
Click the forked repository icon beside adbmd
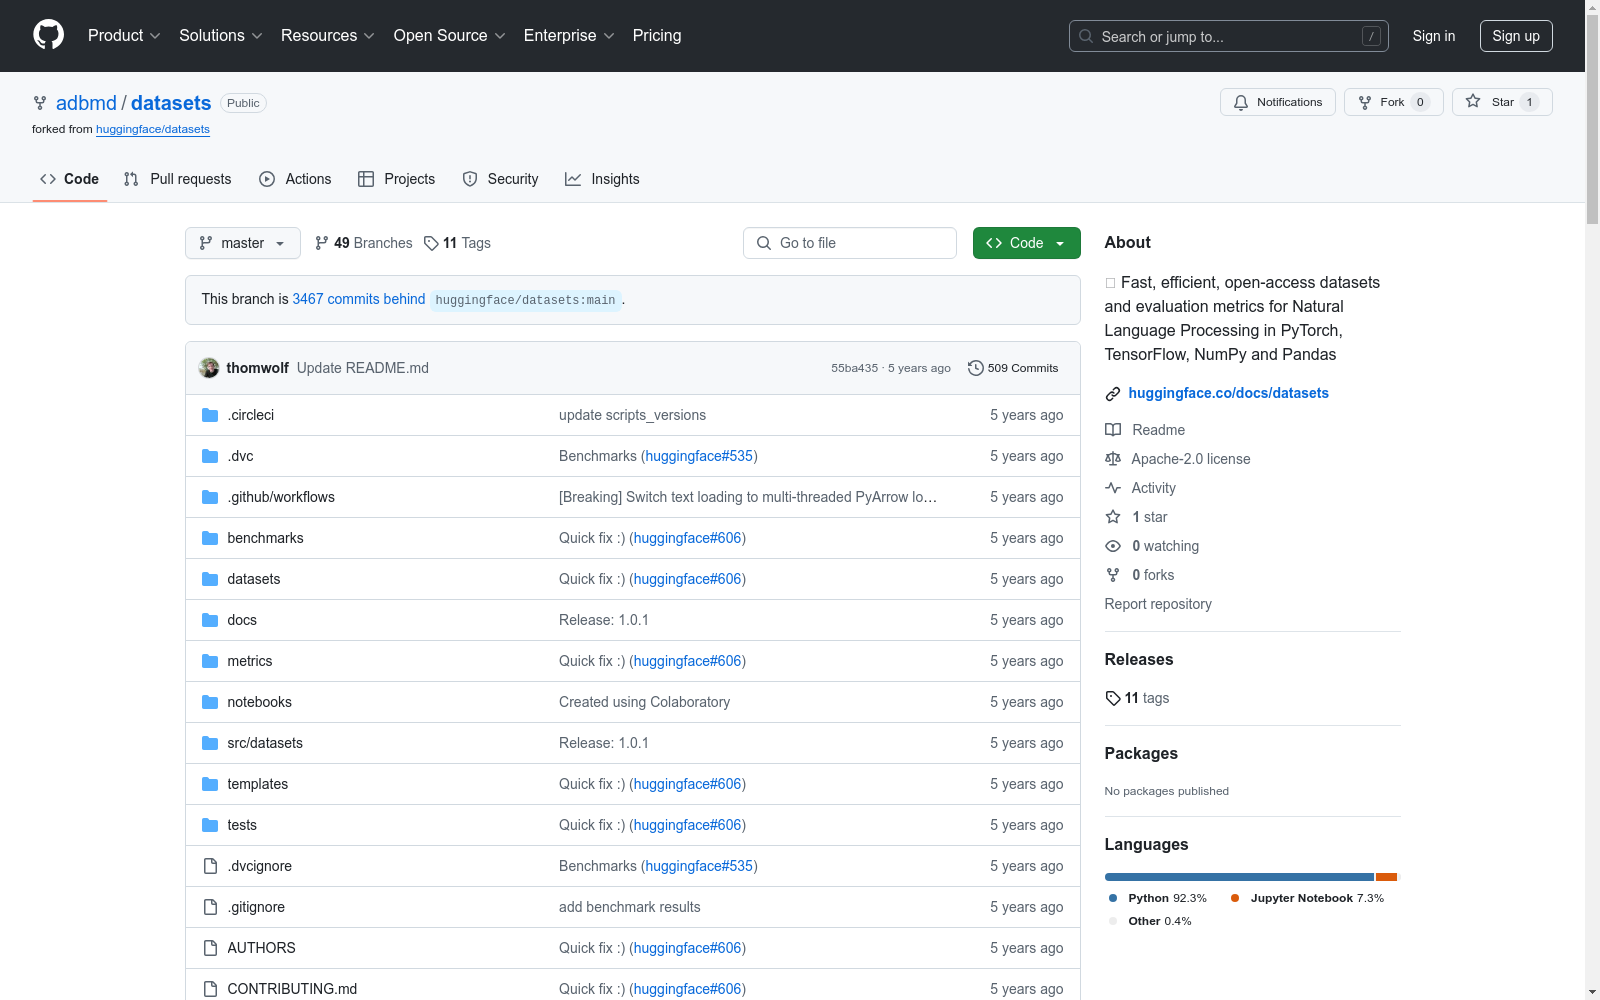tap(40, 103)
